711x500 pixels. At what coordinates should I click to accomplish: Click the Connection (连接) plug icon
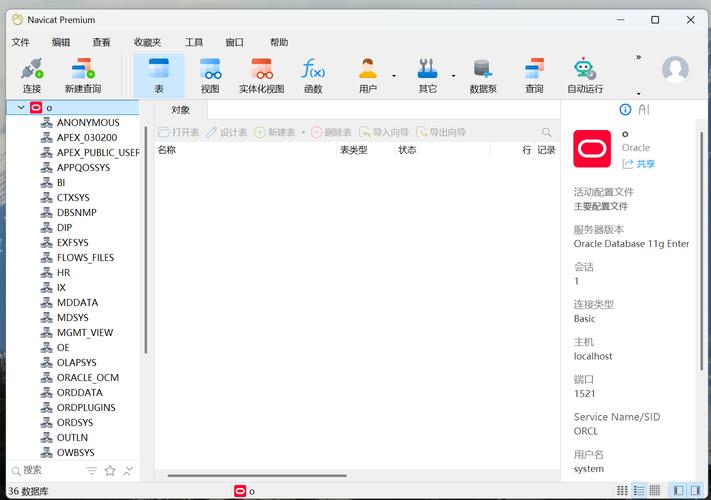click(x=32, y=69)
